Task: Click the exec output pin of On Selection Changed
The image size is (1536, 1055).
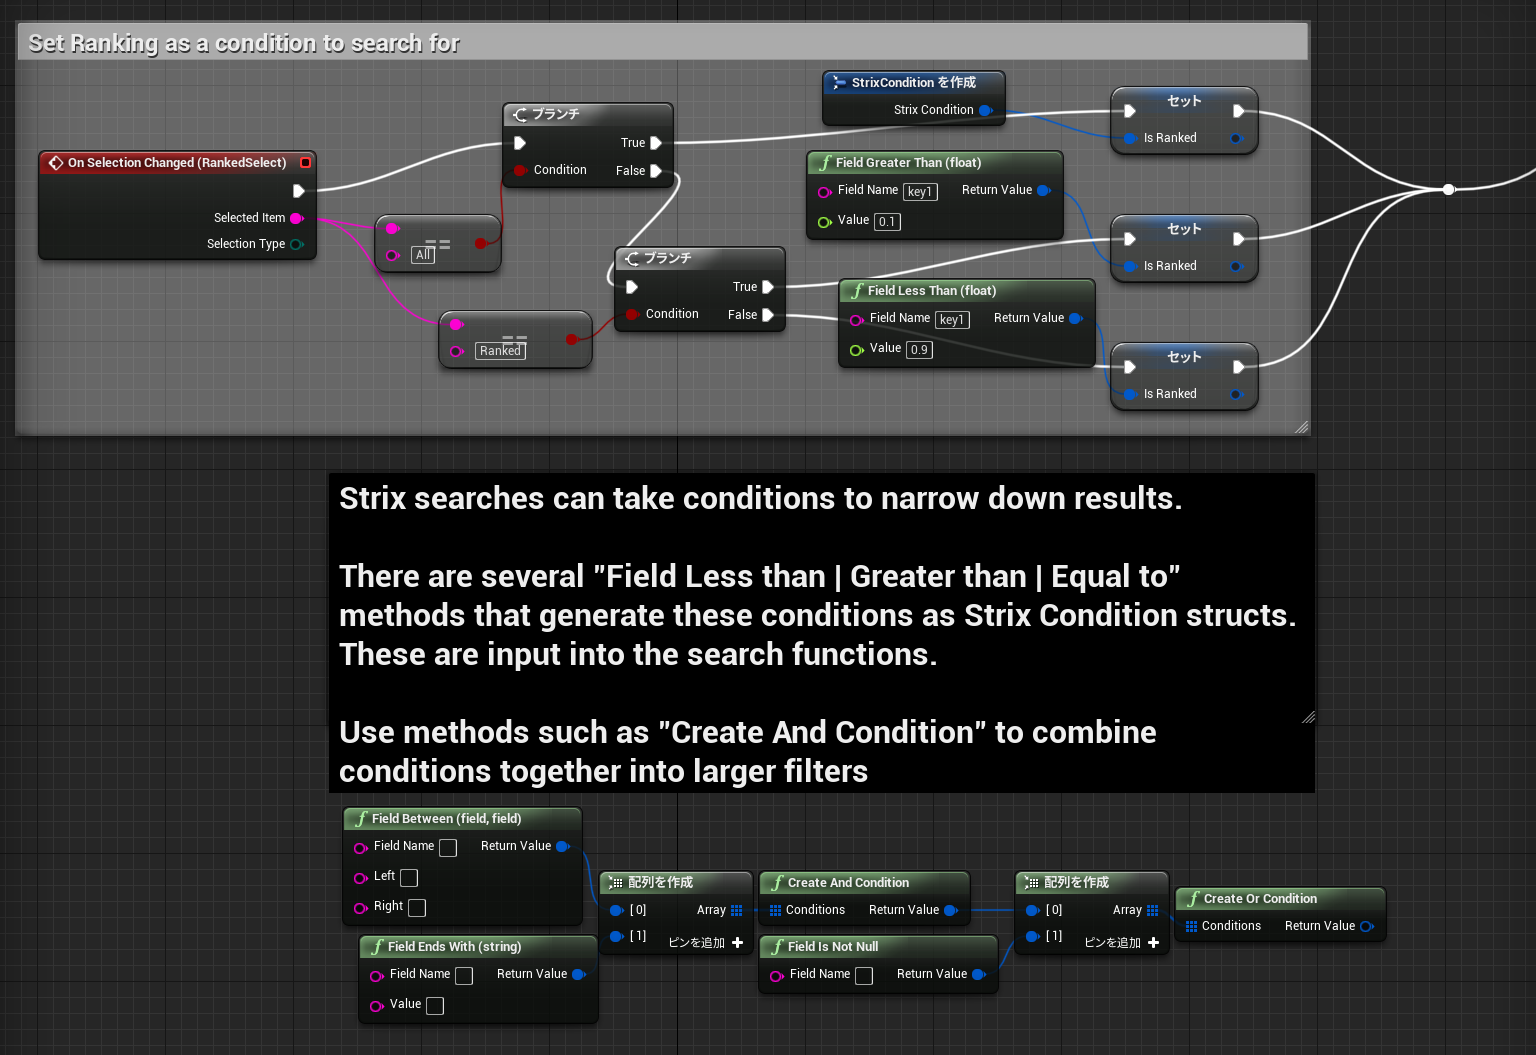Action: tap(298, 191)
